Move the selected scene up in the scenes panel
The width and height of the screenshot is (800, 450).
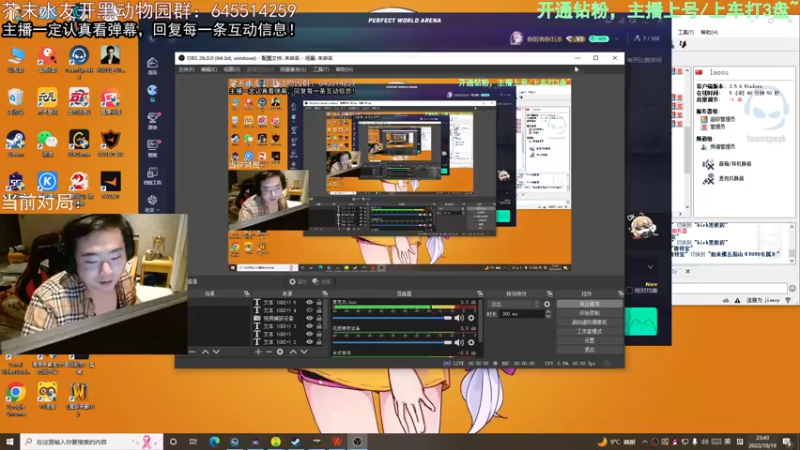point(205,352)
